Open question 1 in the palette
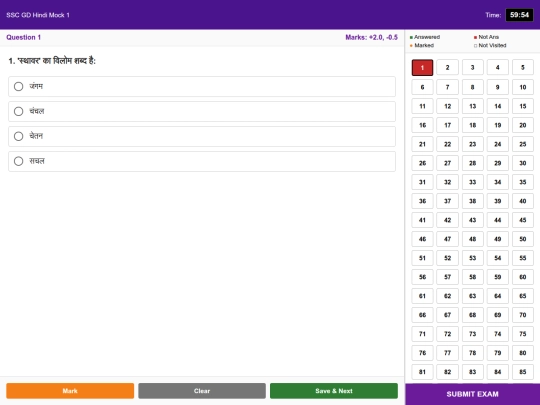The height and width of the screenshot is (405, 540). click(422, 68)
